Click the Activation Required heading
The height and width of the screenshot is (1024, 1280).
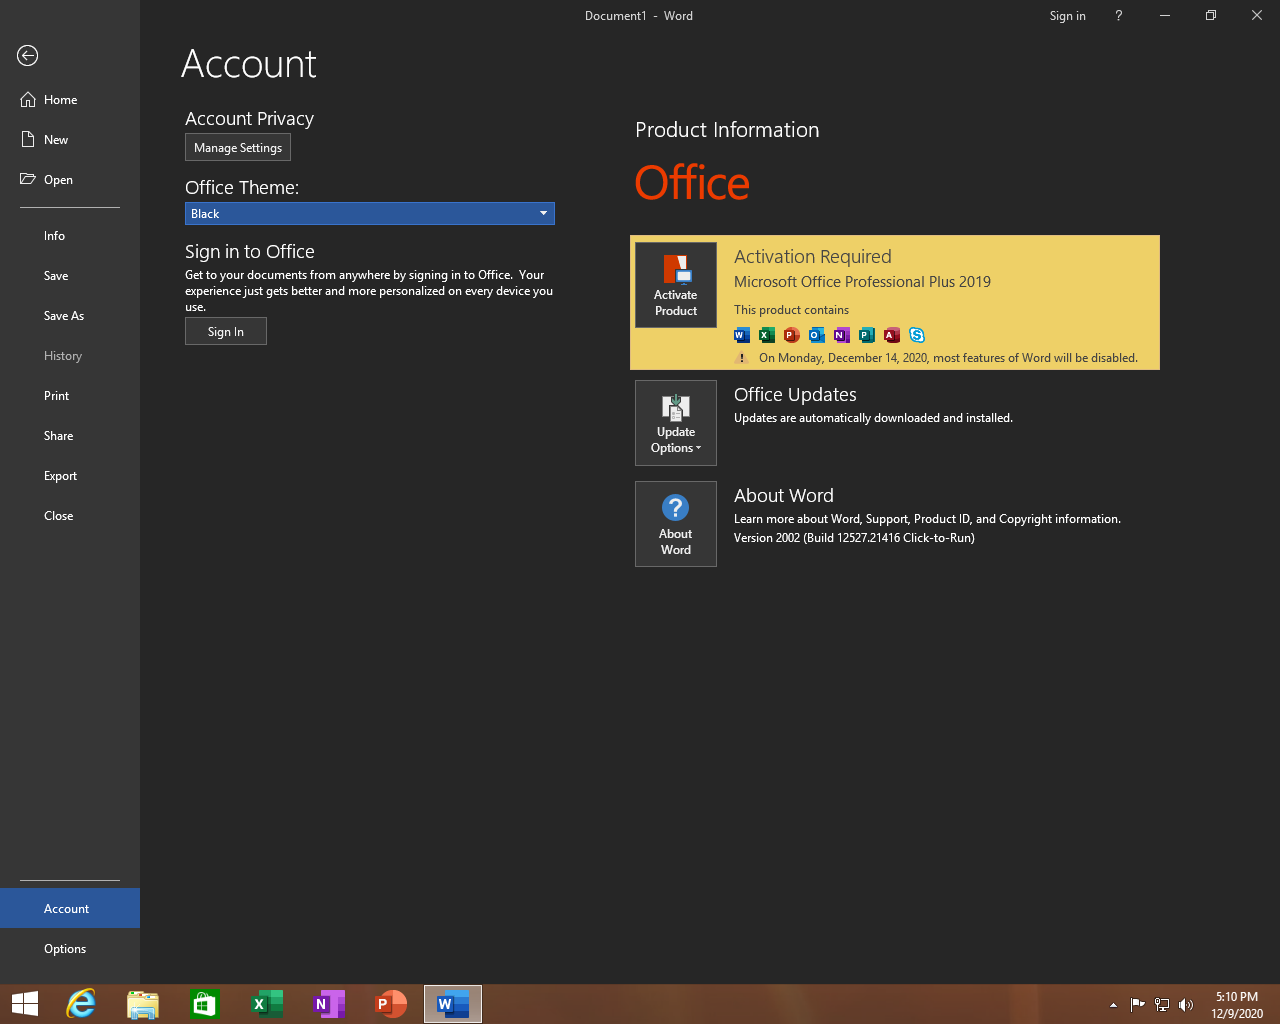coord(812,257)
